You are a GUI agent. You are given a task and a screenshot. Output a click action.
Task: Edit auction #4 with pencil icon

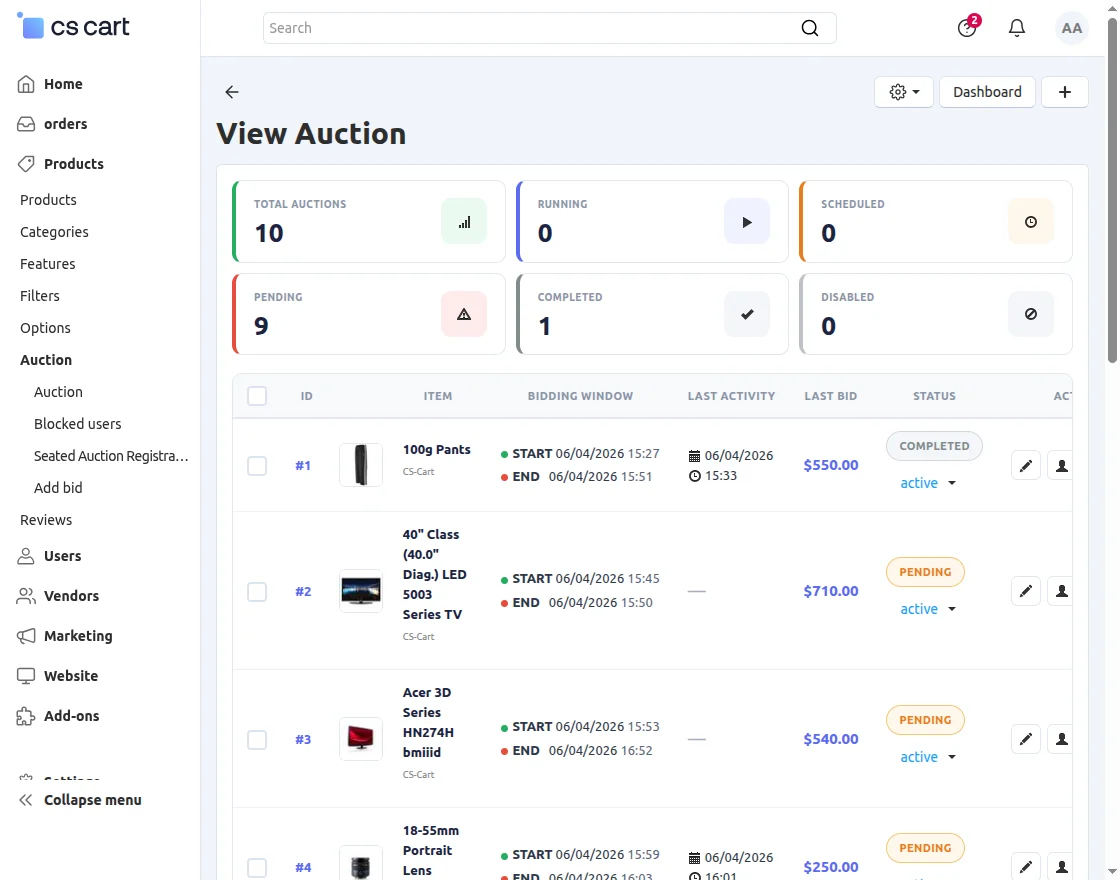(1026, 866)
